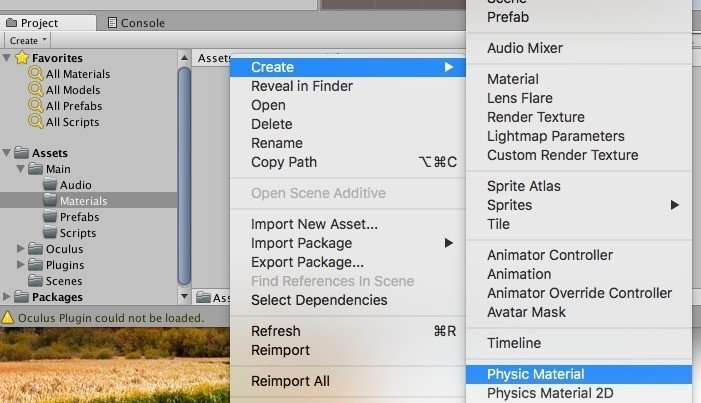Click the All Scripts search icon
The image size is (701, 403).
(36, 122)
